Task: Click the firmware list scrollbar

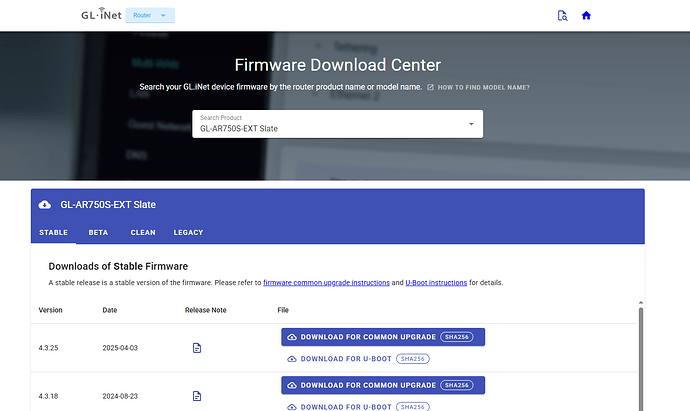Action: click(x=641, y=359)
